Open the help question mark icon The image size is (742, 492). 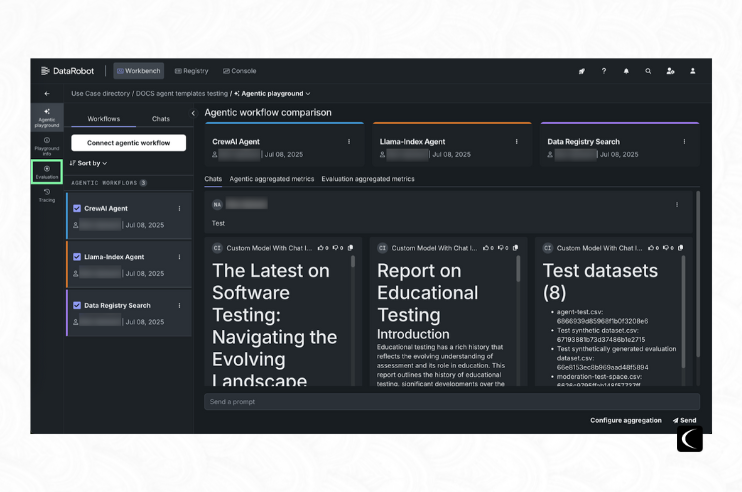tap(604, 71)
